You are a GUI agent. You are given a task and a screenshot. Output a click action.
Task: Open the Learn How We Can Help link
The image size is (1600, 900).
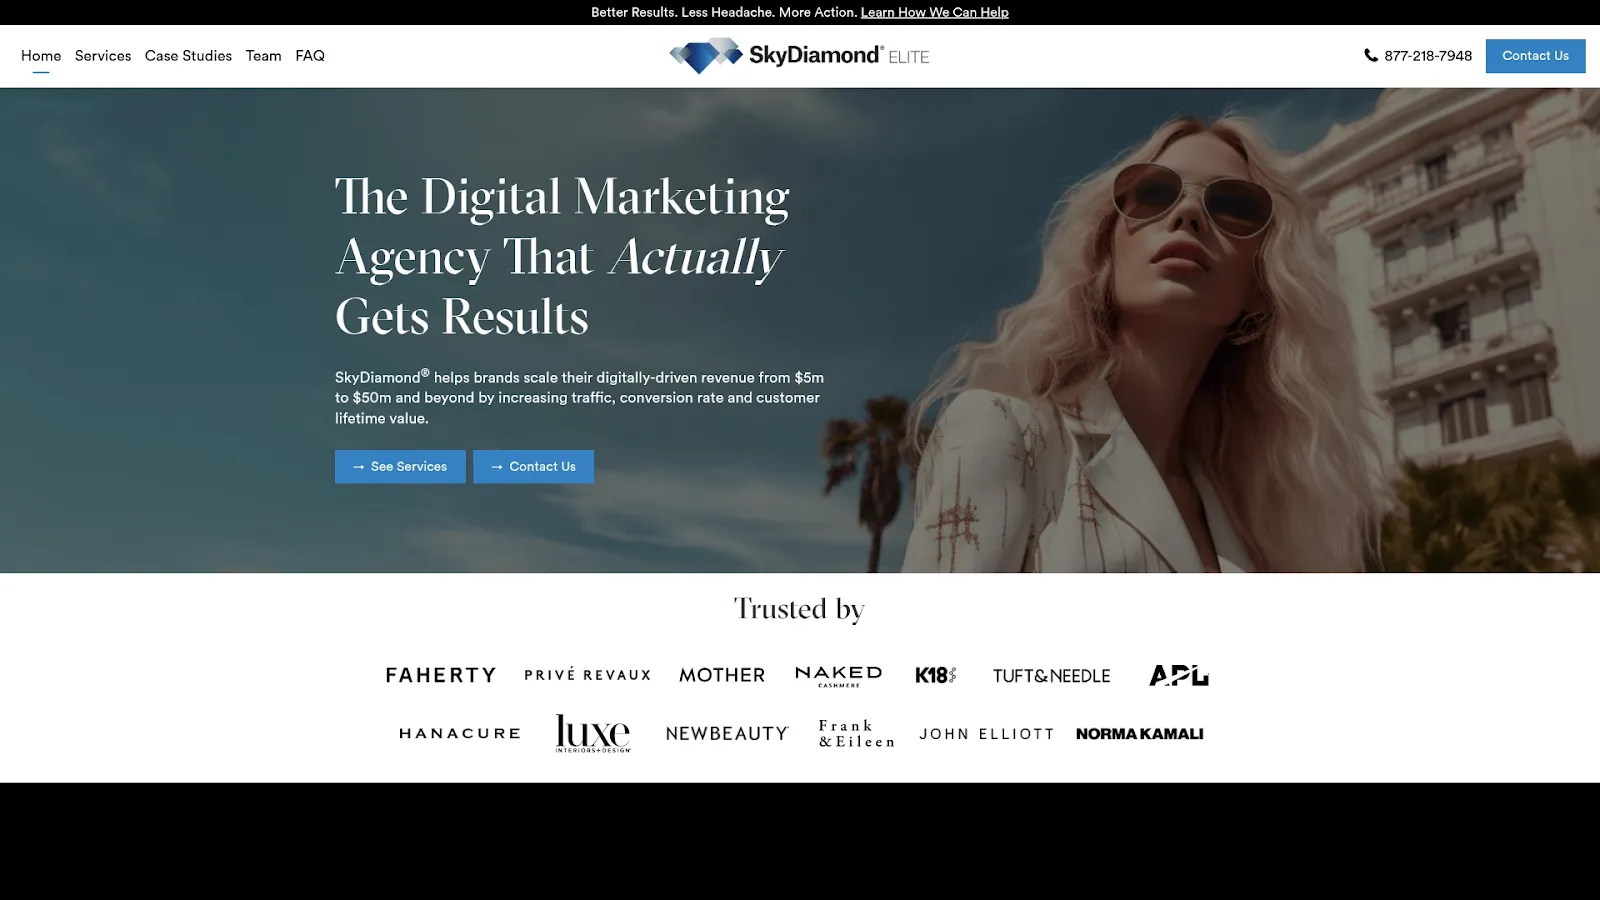point(934,12)
